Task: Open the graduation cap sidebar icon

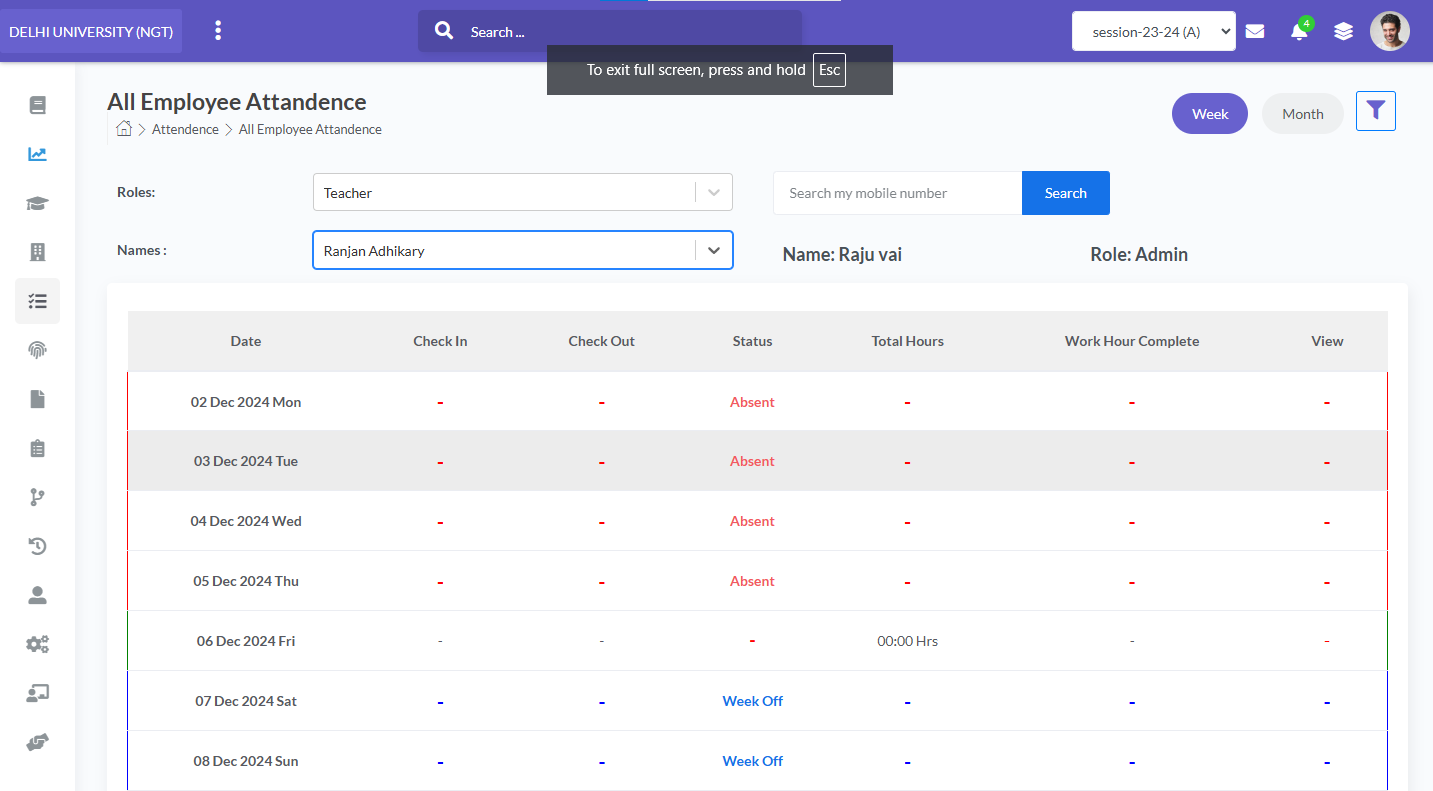Action: point(37,203)
